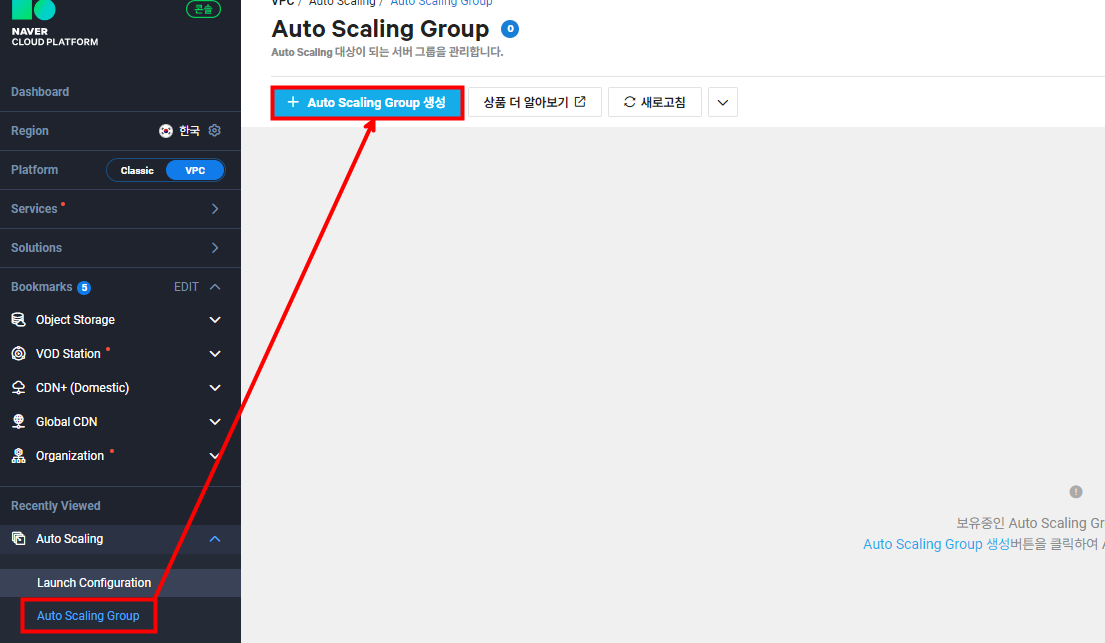
Task: Click the Recently Viewed heading
Action: [x=56, y=506]
